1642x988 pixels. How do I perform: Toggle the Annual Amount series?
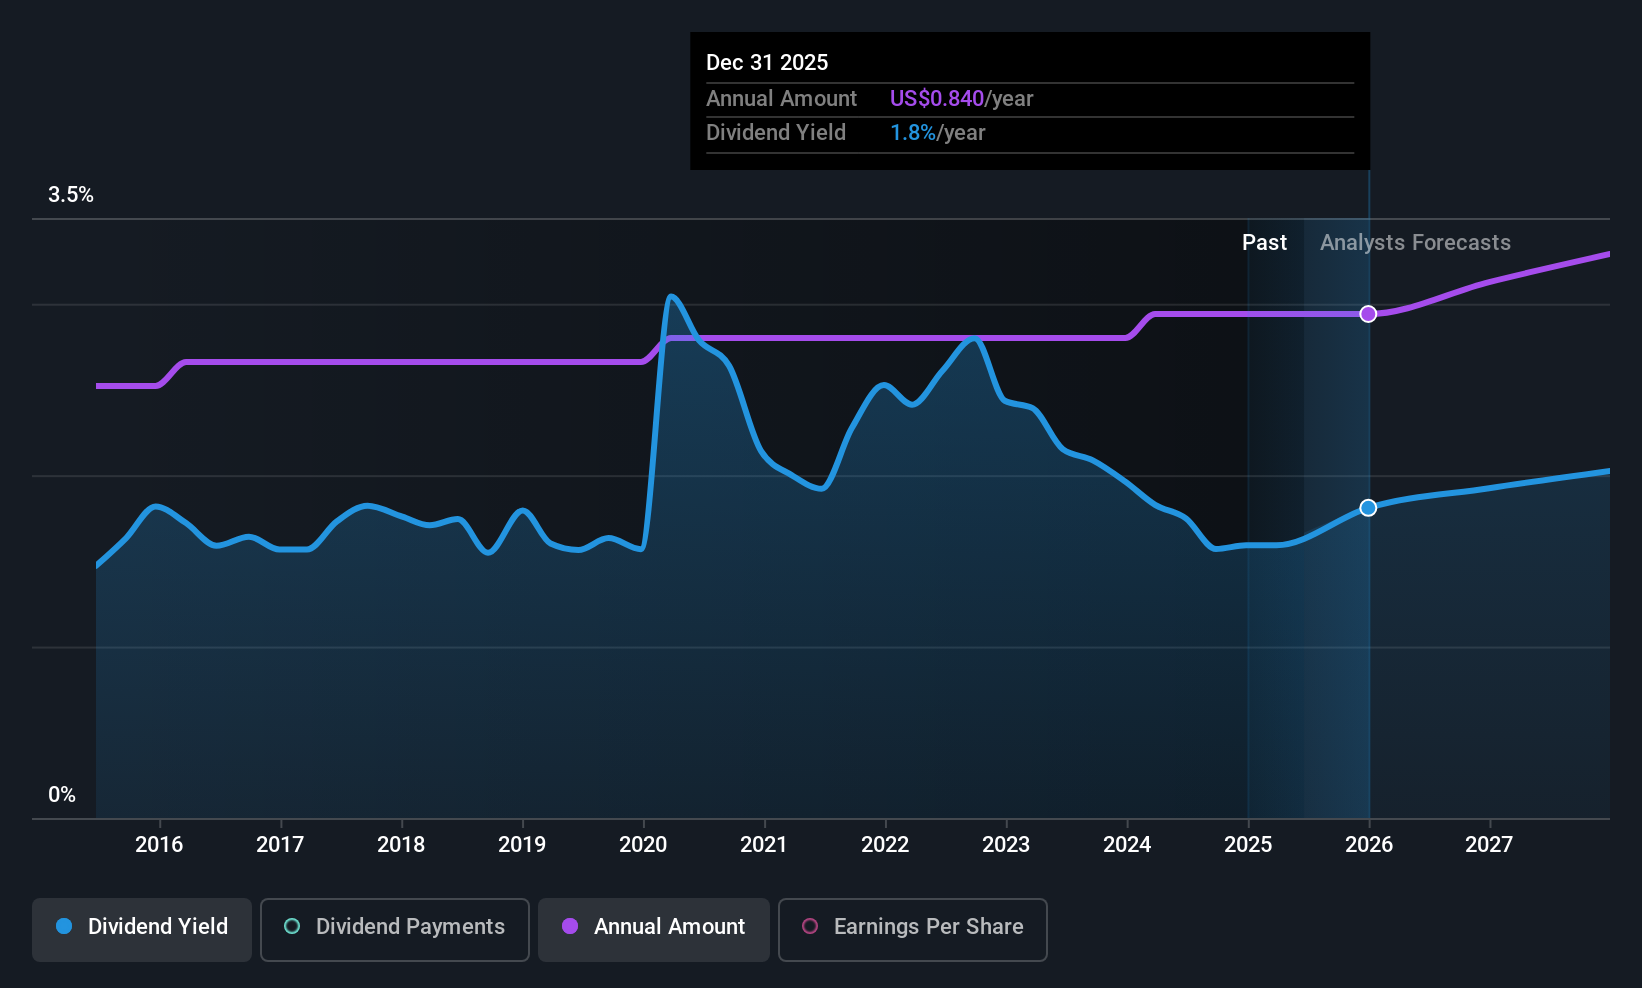pos(654,929)
